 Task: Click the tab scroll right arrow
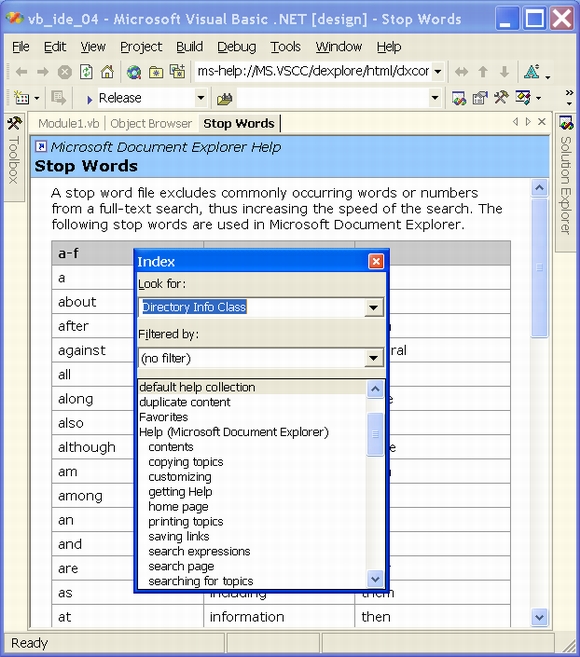click(528, 122)
